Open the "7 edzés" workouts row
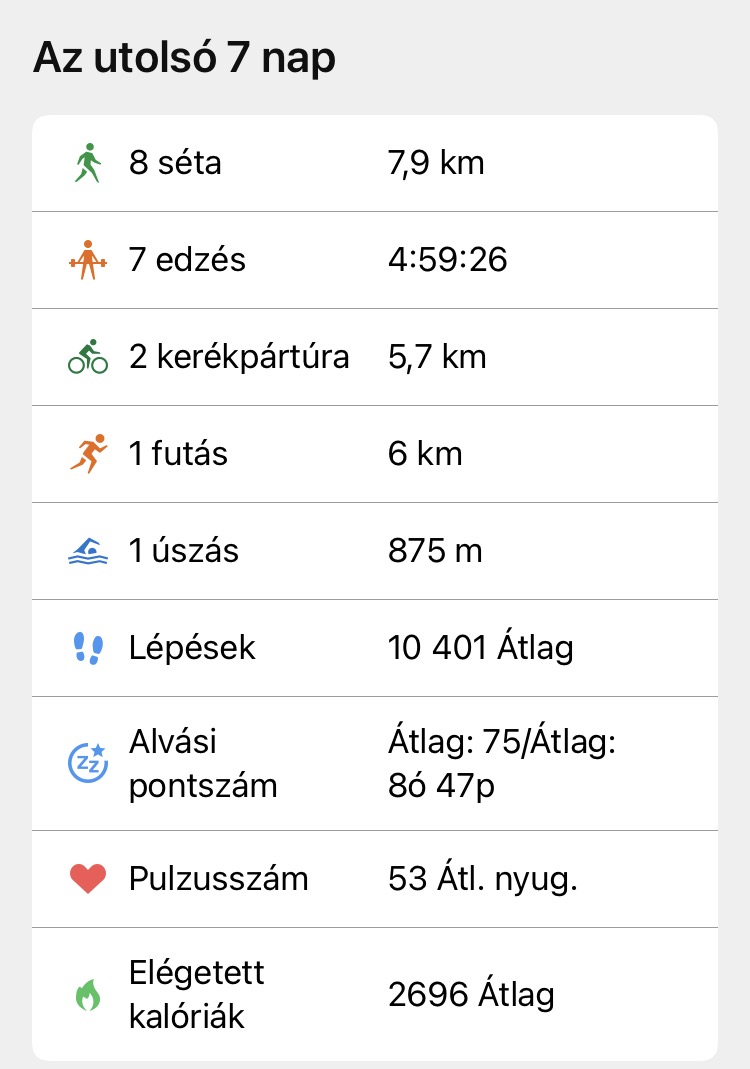This screenshot has height=1069, width=750. pos(187,260)
